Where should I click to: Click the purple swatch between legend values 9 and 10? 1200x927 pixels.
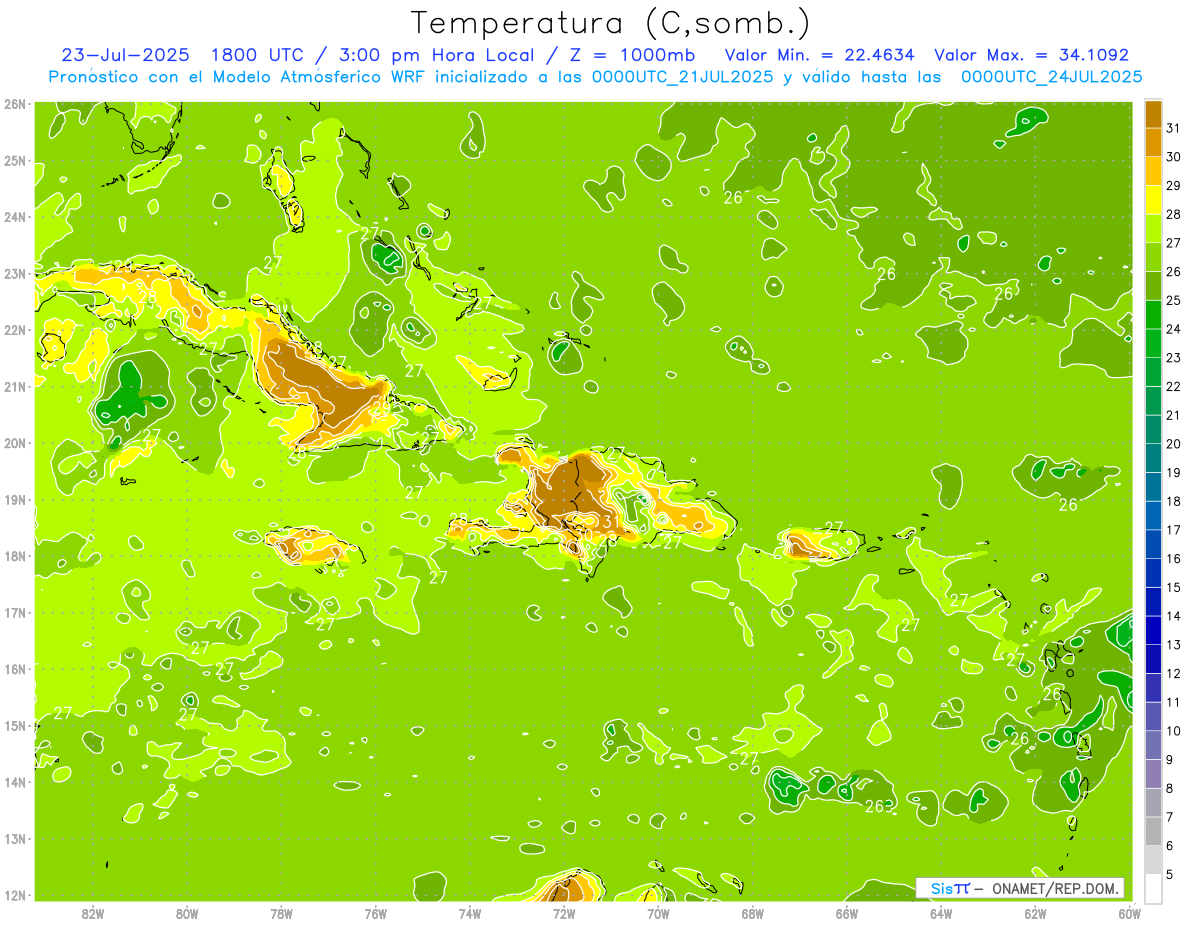[x=1153, y=745]
